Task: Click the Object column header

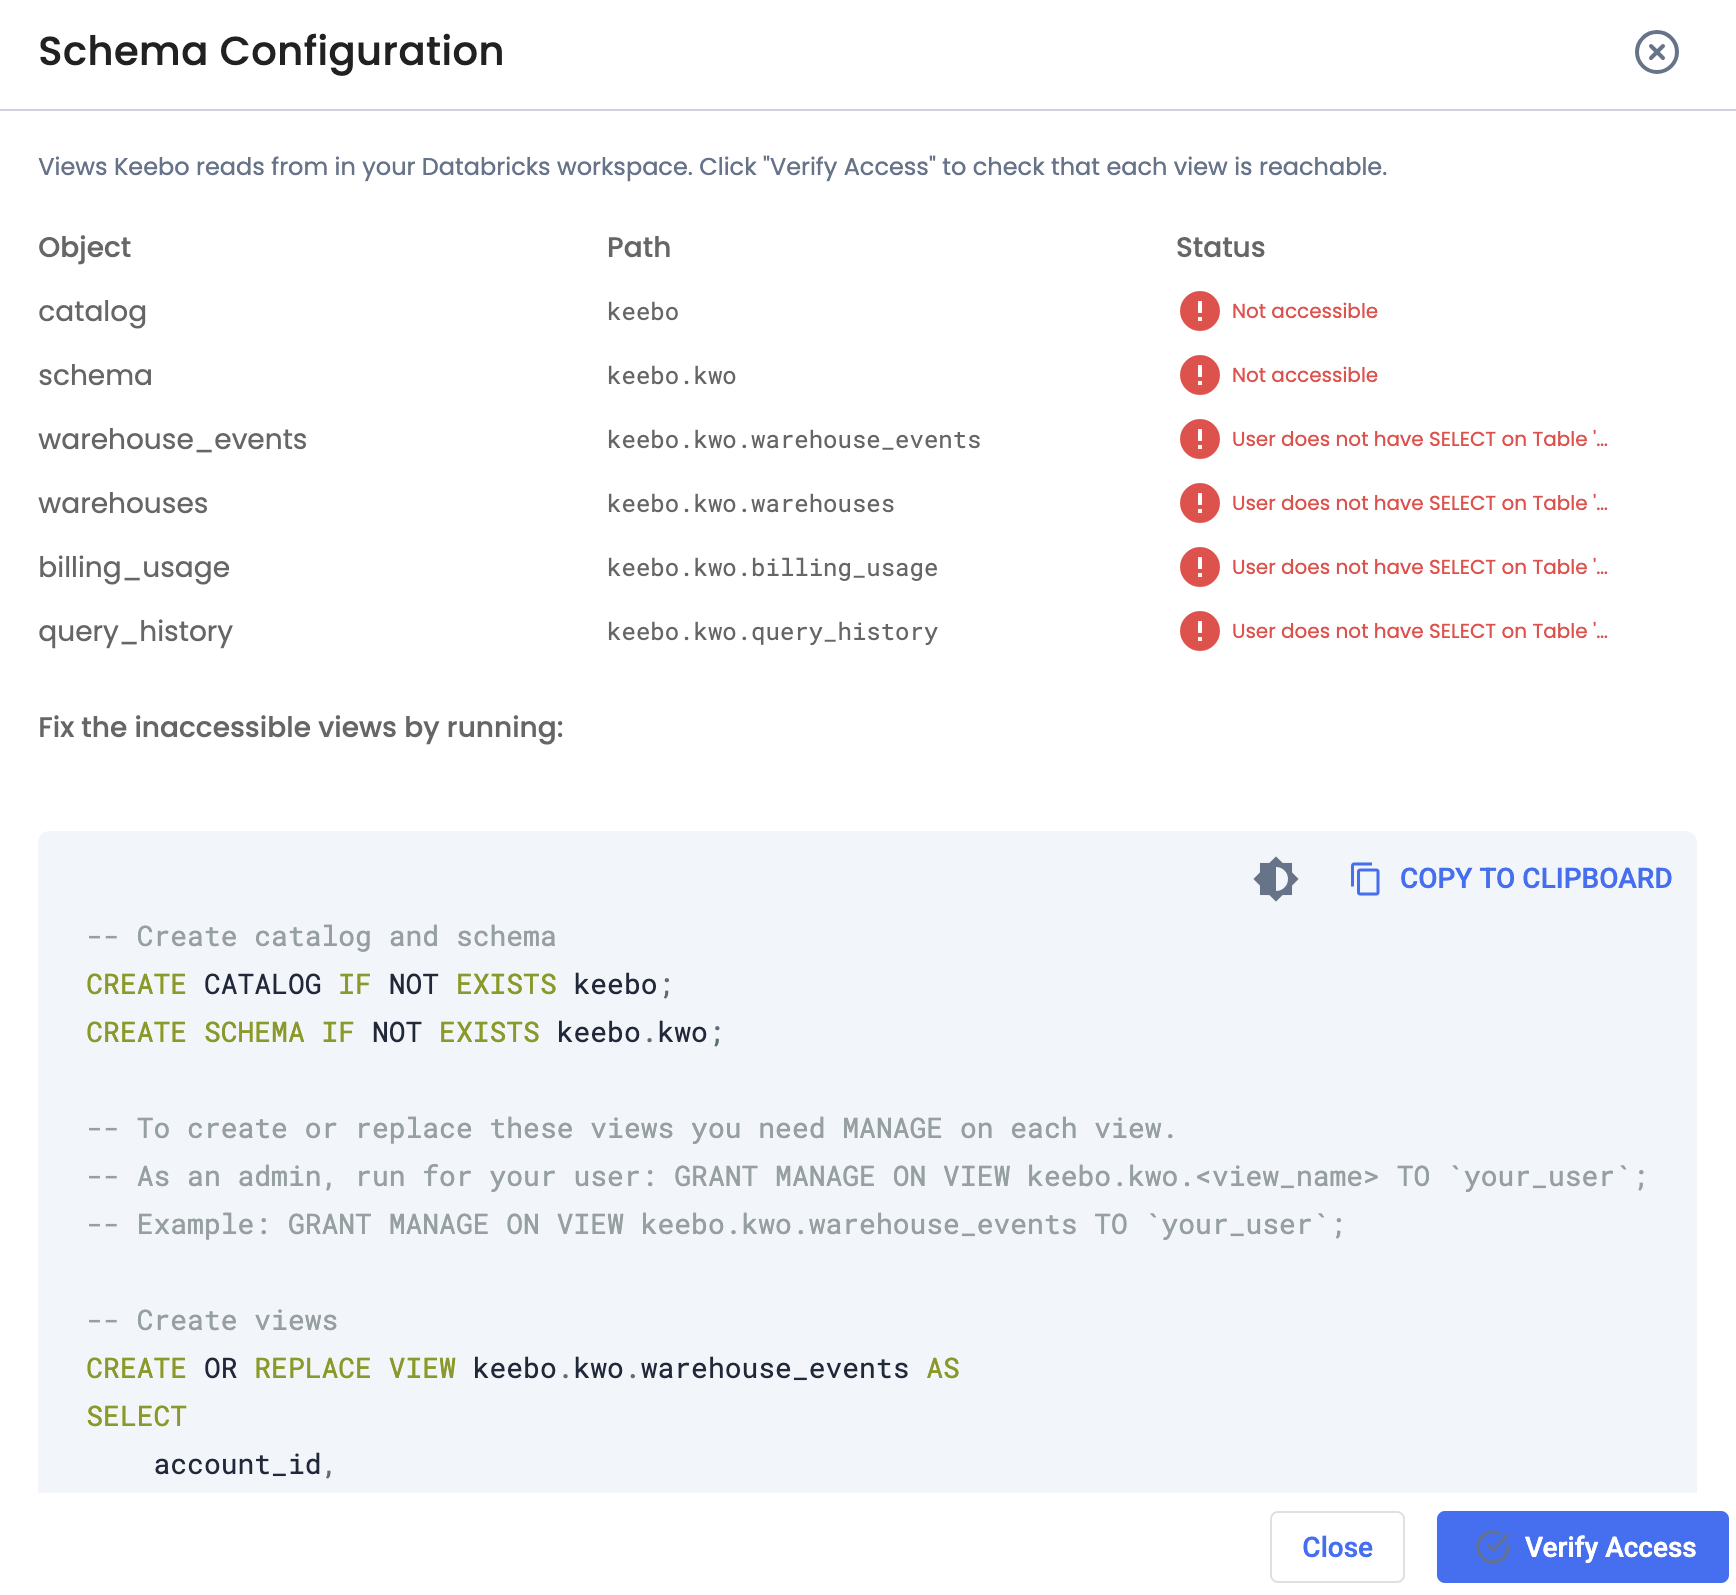Action: pos(84,248)
